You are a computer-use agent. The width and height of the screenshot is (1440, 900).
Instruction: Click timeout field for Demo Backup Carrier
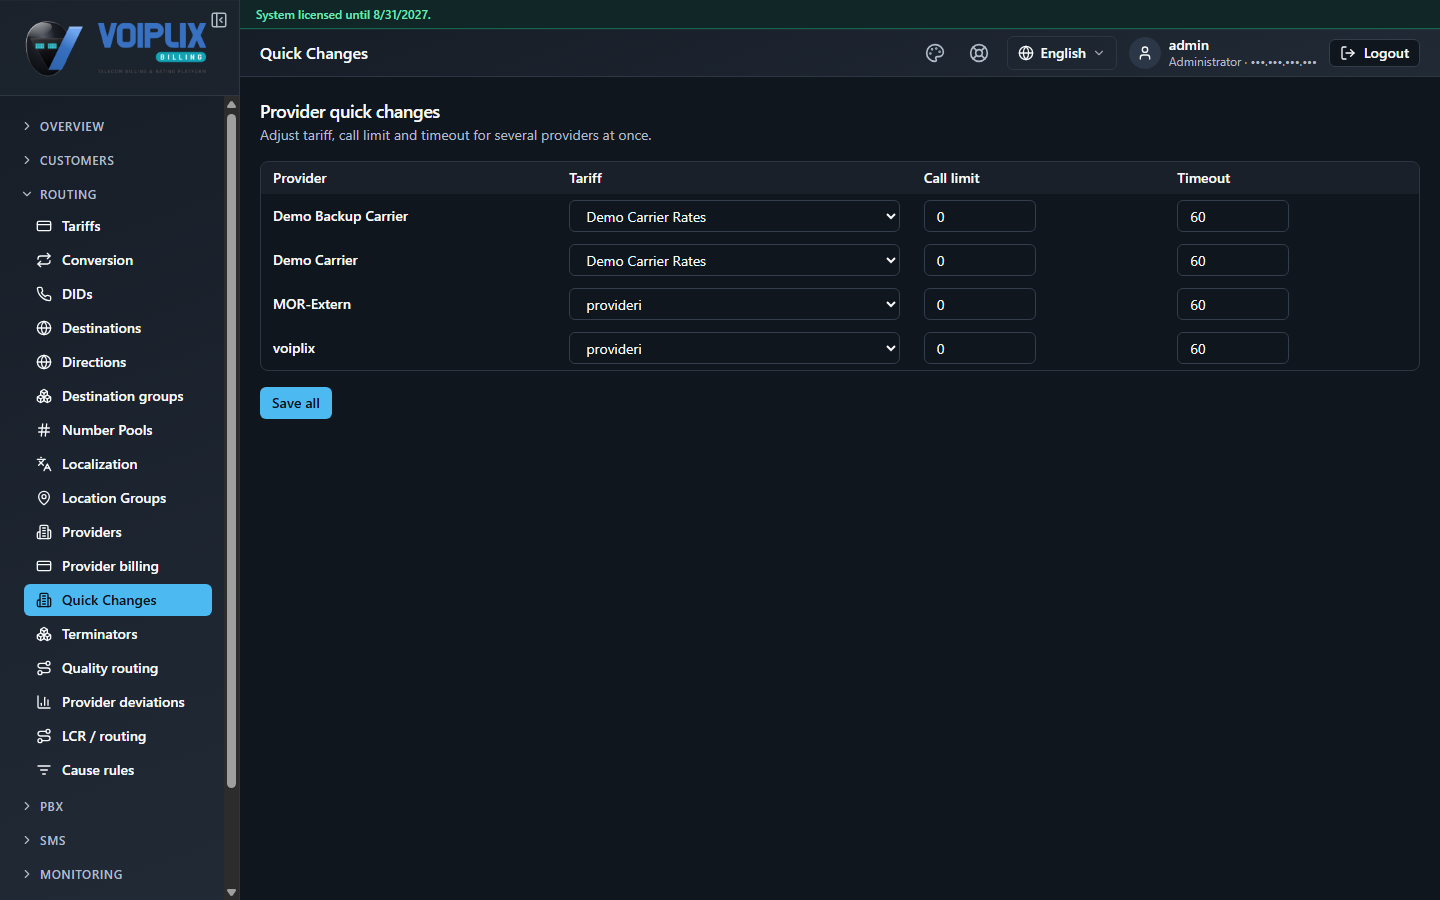point(1232,216)
